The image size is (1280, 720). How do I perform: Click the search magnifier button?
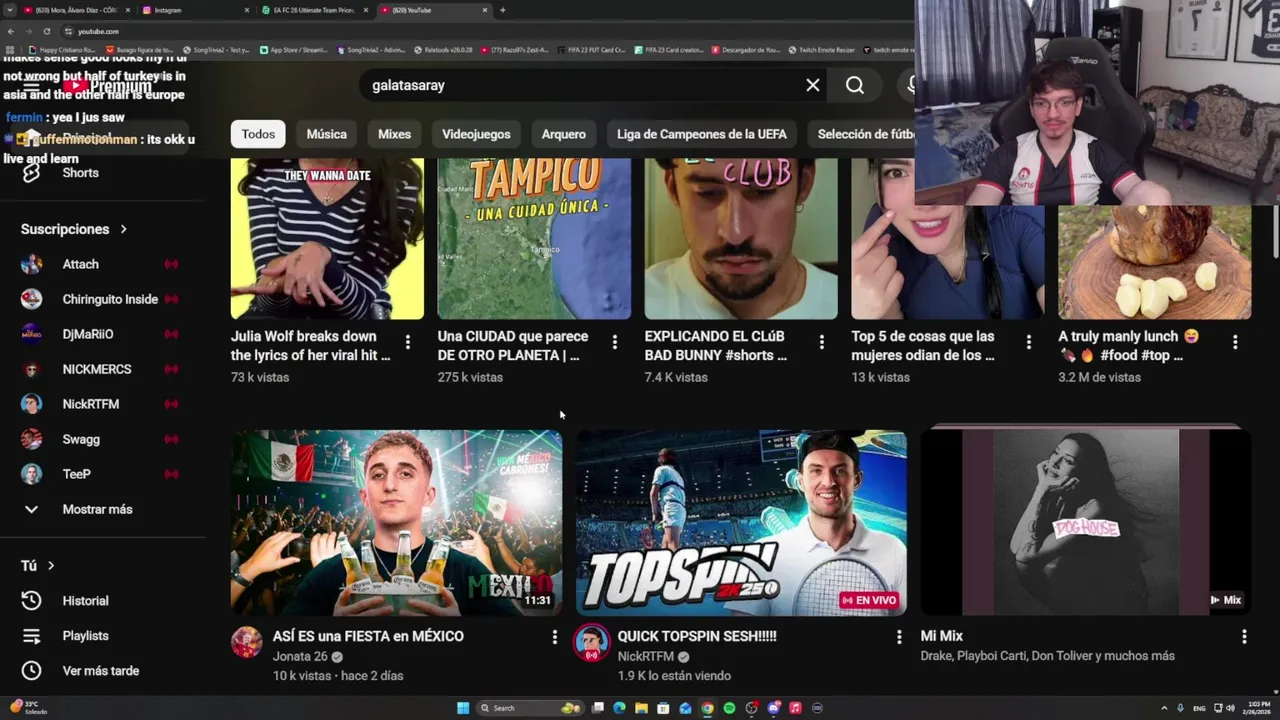[855, 85]
